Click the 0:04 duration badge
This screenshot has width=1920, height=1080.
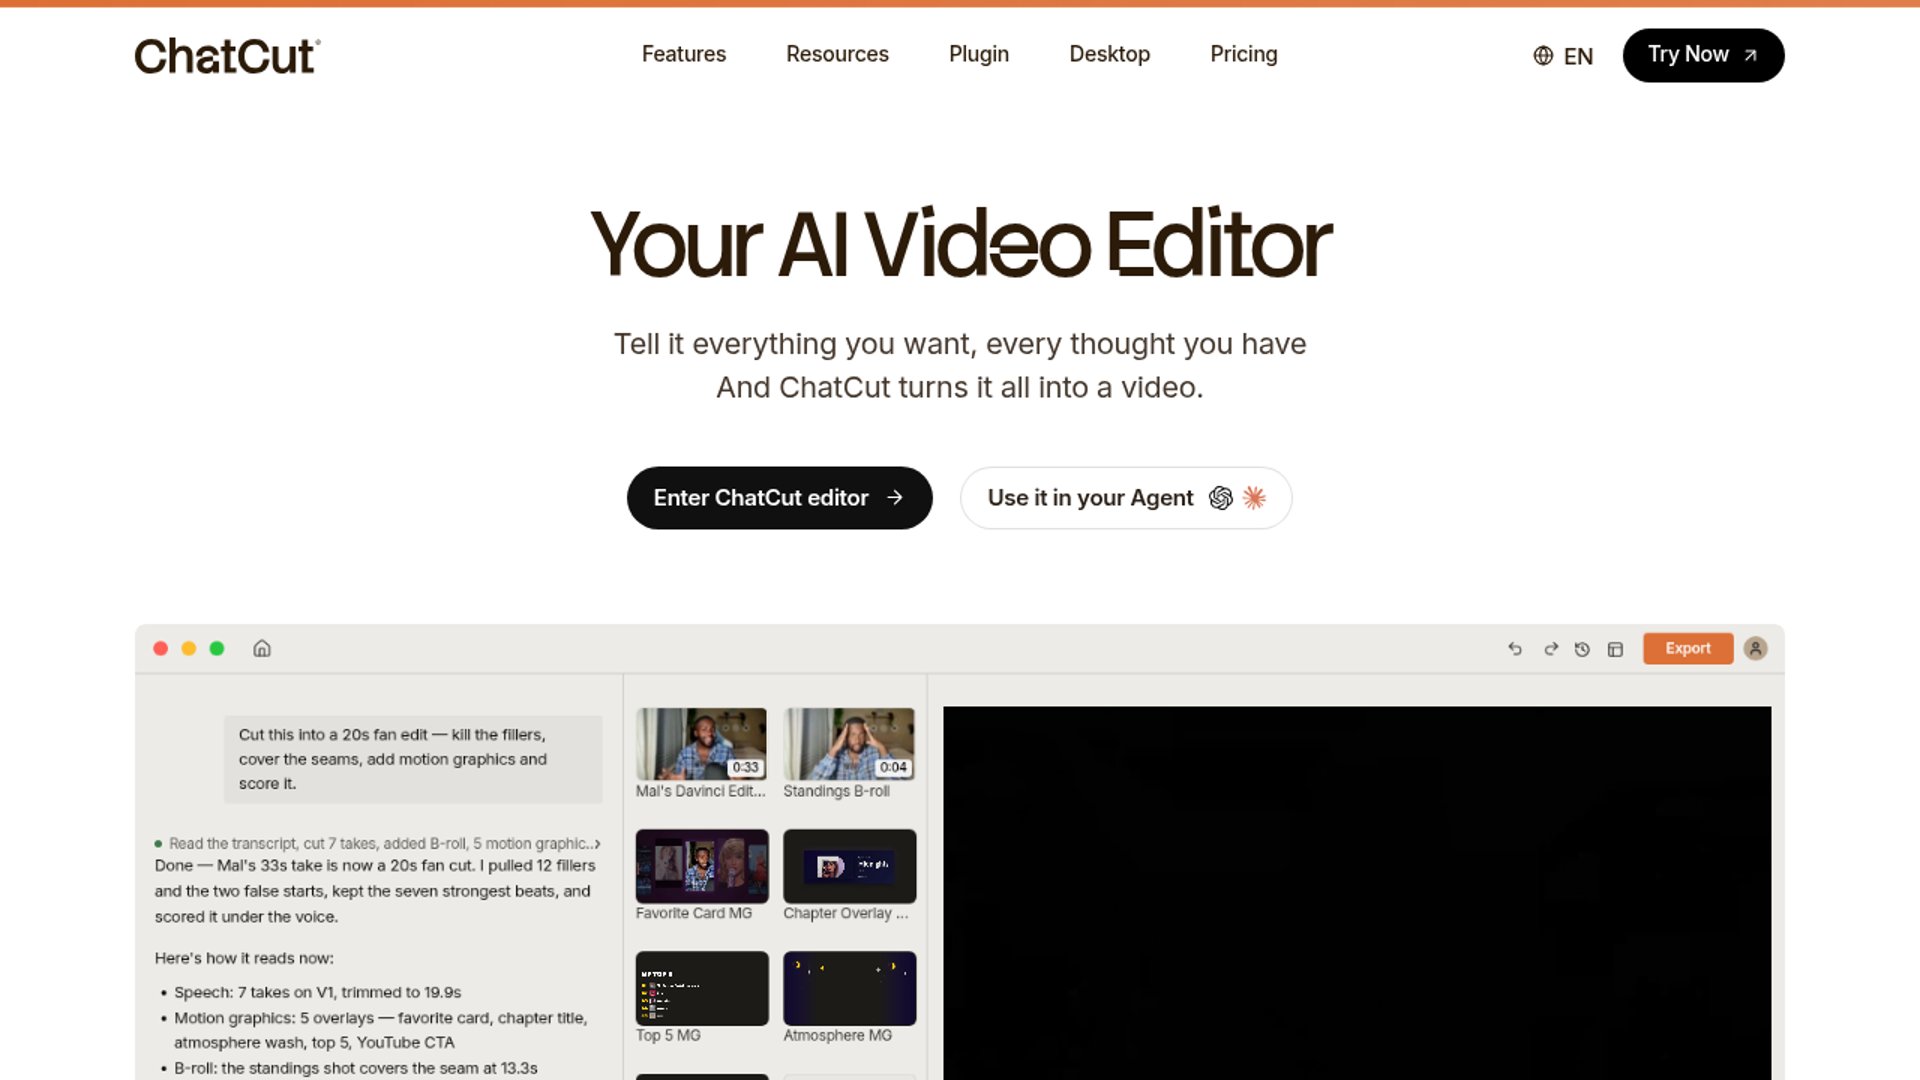(x=893, y=767)
